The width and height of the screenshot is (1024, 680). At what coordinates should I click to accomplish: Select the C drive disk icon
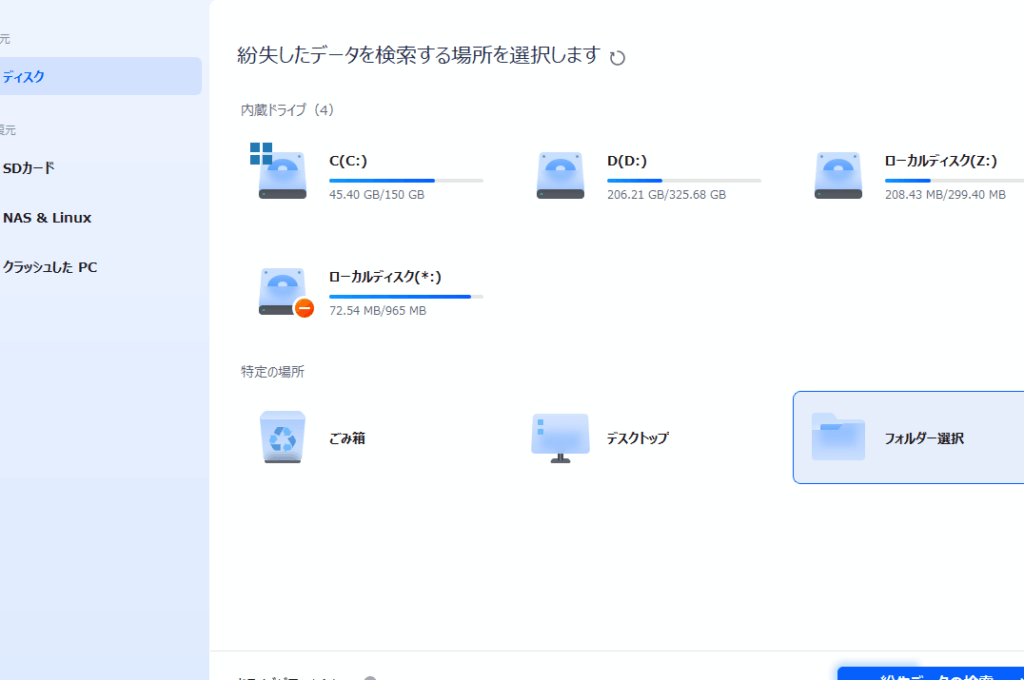tap(282, 177)
